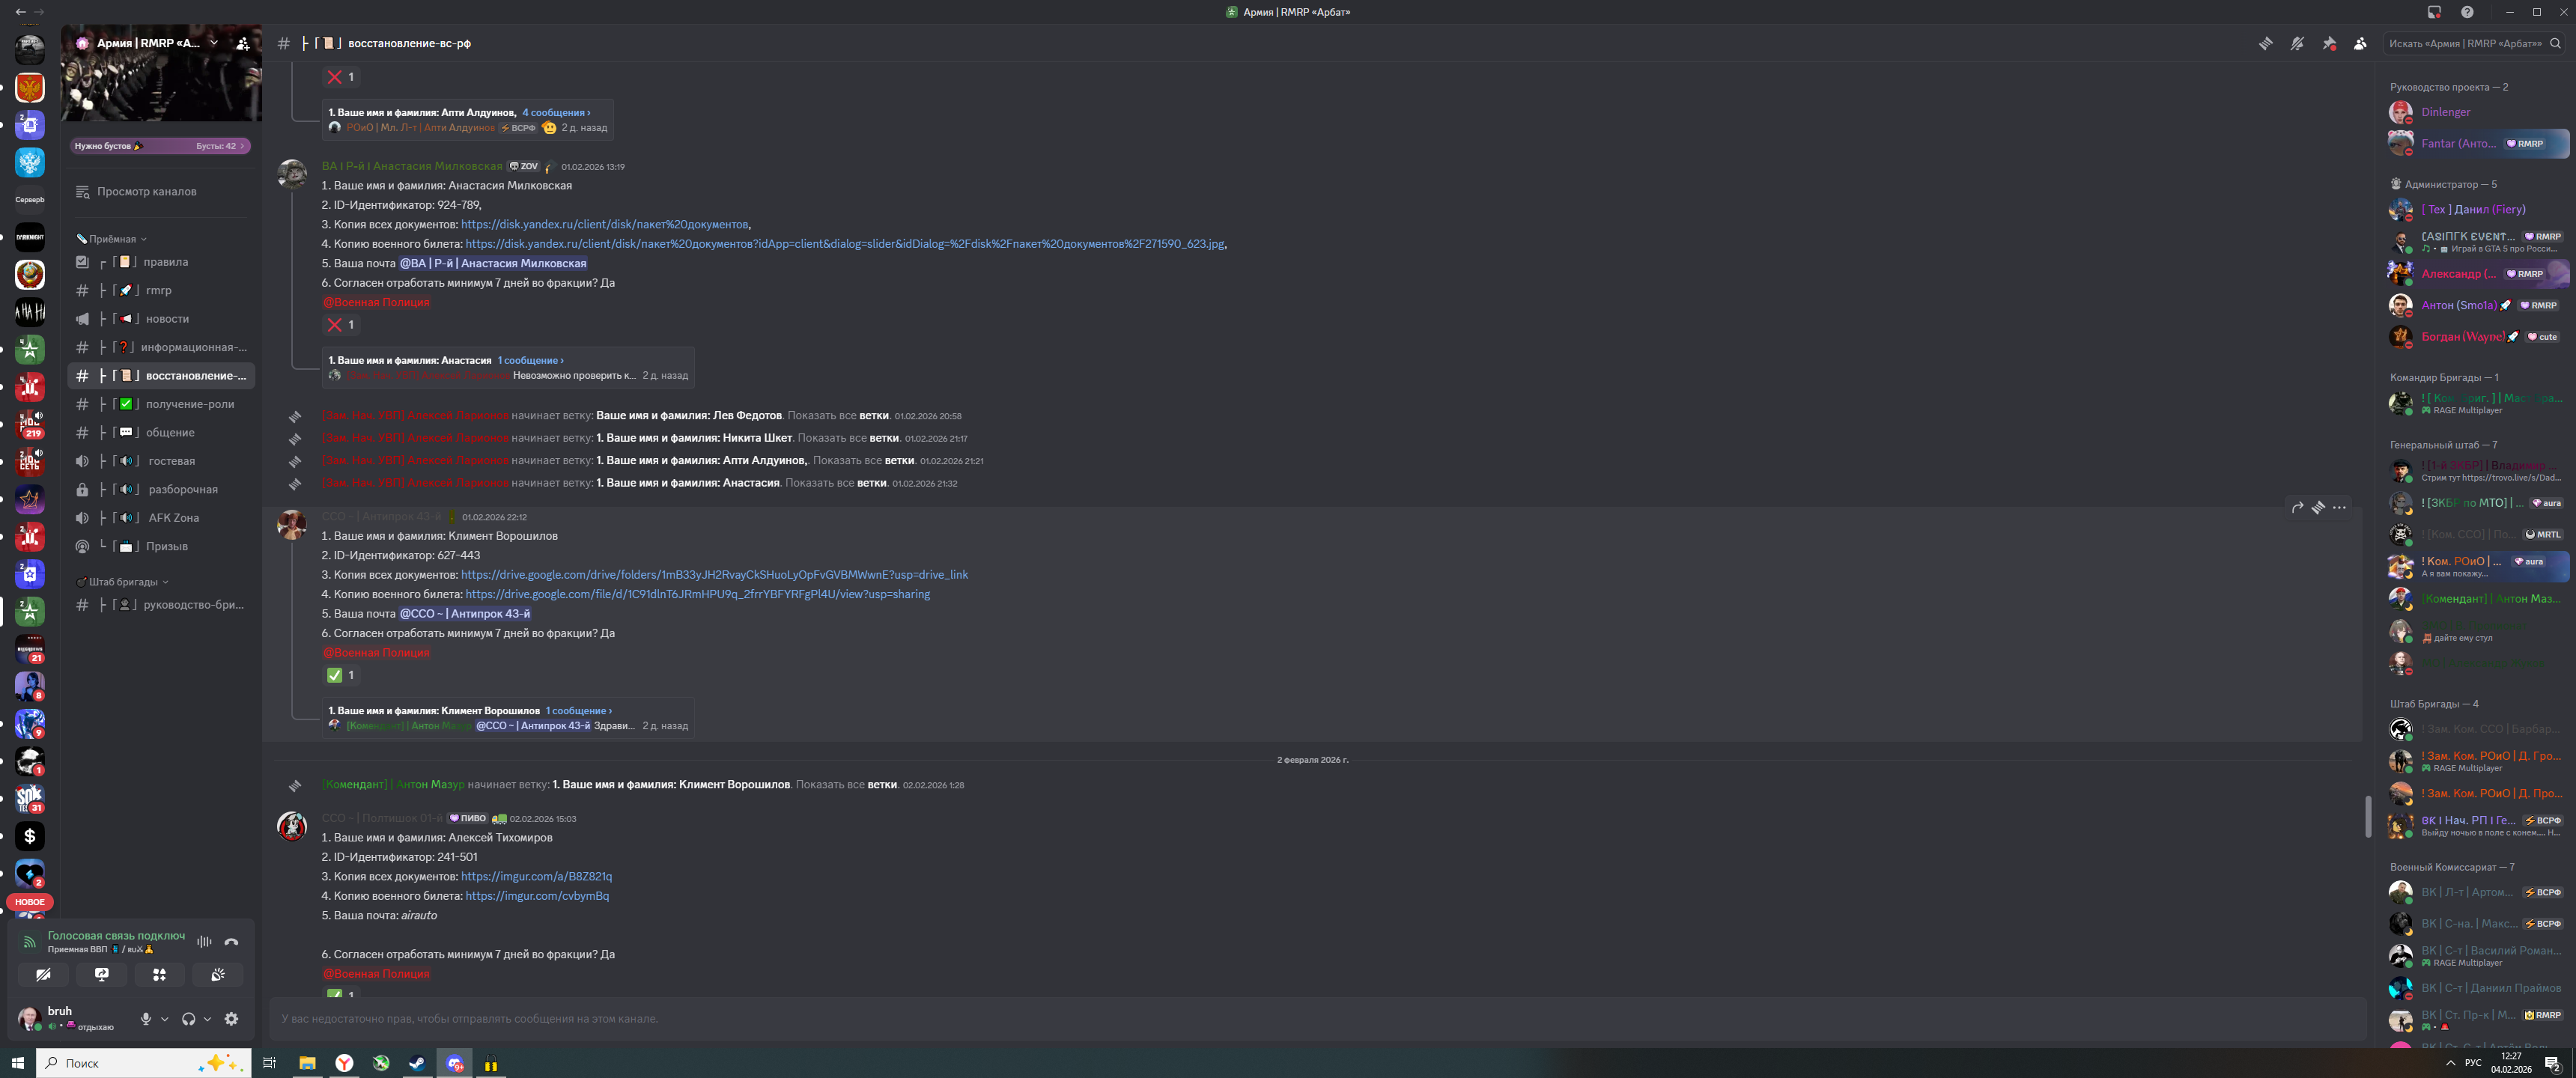Viewport: 2576px width, 1078px height.
Task: Open the microphone input options arrow
Action: [165, 1019]
